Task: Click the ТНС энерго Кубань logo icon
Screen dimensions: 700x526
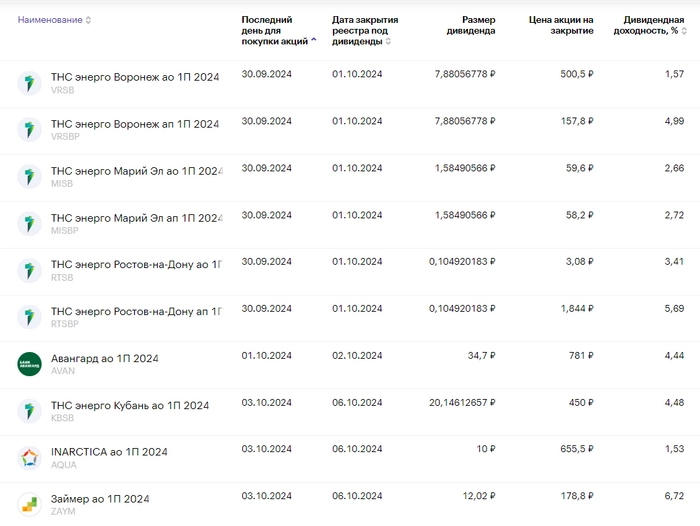Action: pos(29,411)
